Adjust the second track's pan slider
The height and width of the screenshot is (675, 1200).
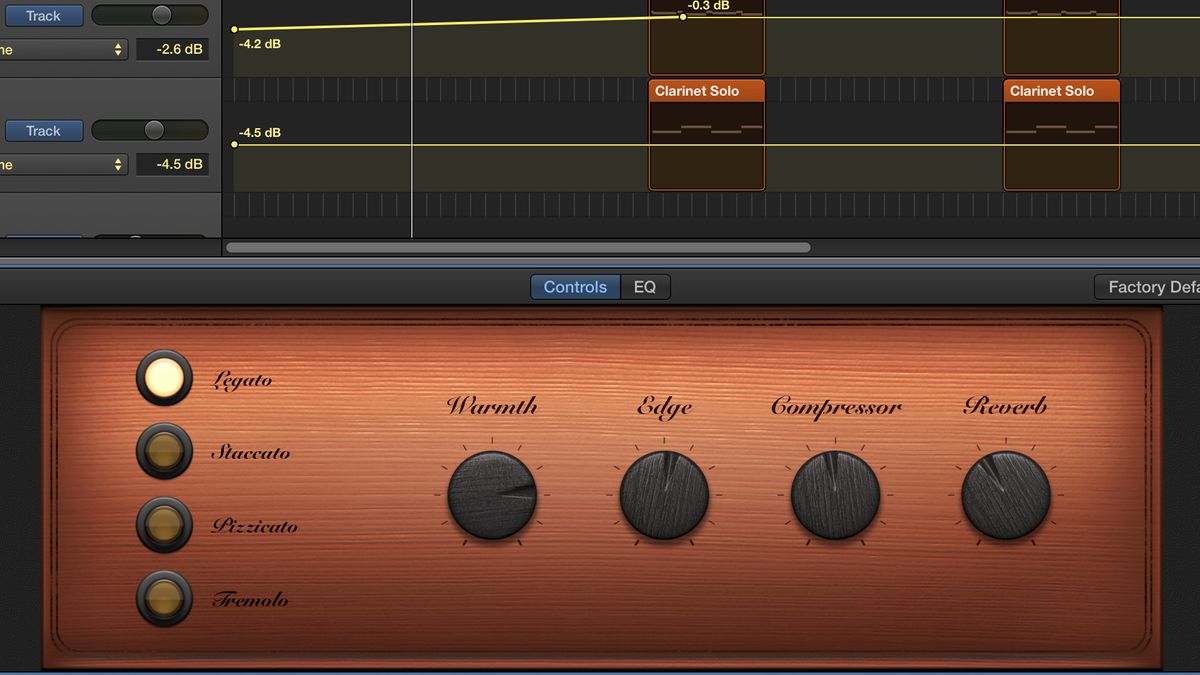point(152,129)
